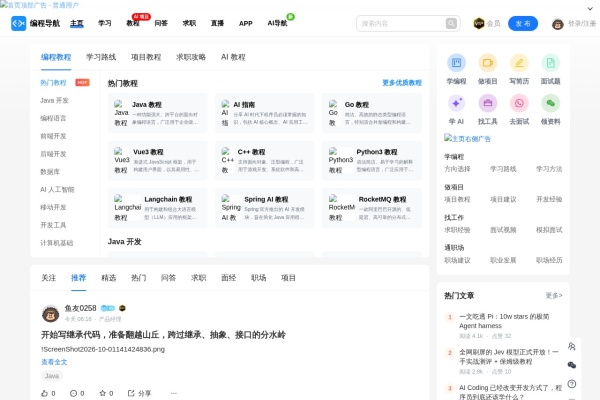Click 登录/注册 link
Image resolution: width=600 pixels, height=400 pixels.
point(582,24)
